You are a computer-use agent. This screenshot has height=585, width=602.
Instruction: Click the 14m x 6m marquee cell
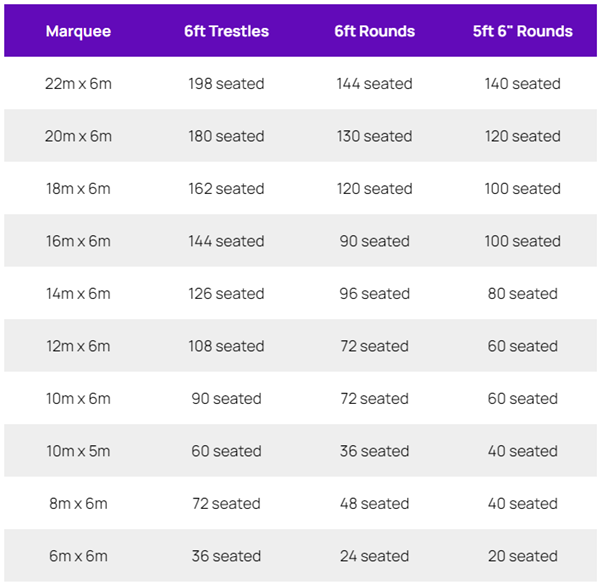(x=78, y=294)
